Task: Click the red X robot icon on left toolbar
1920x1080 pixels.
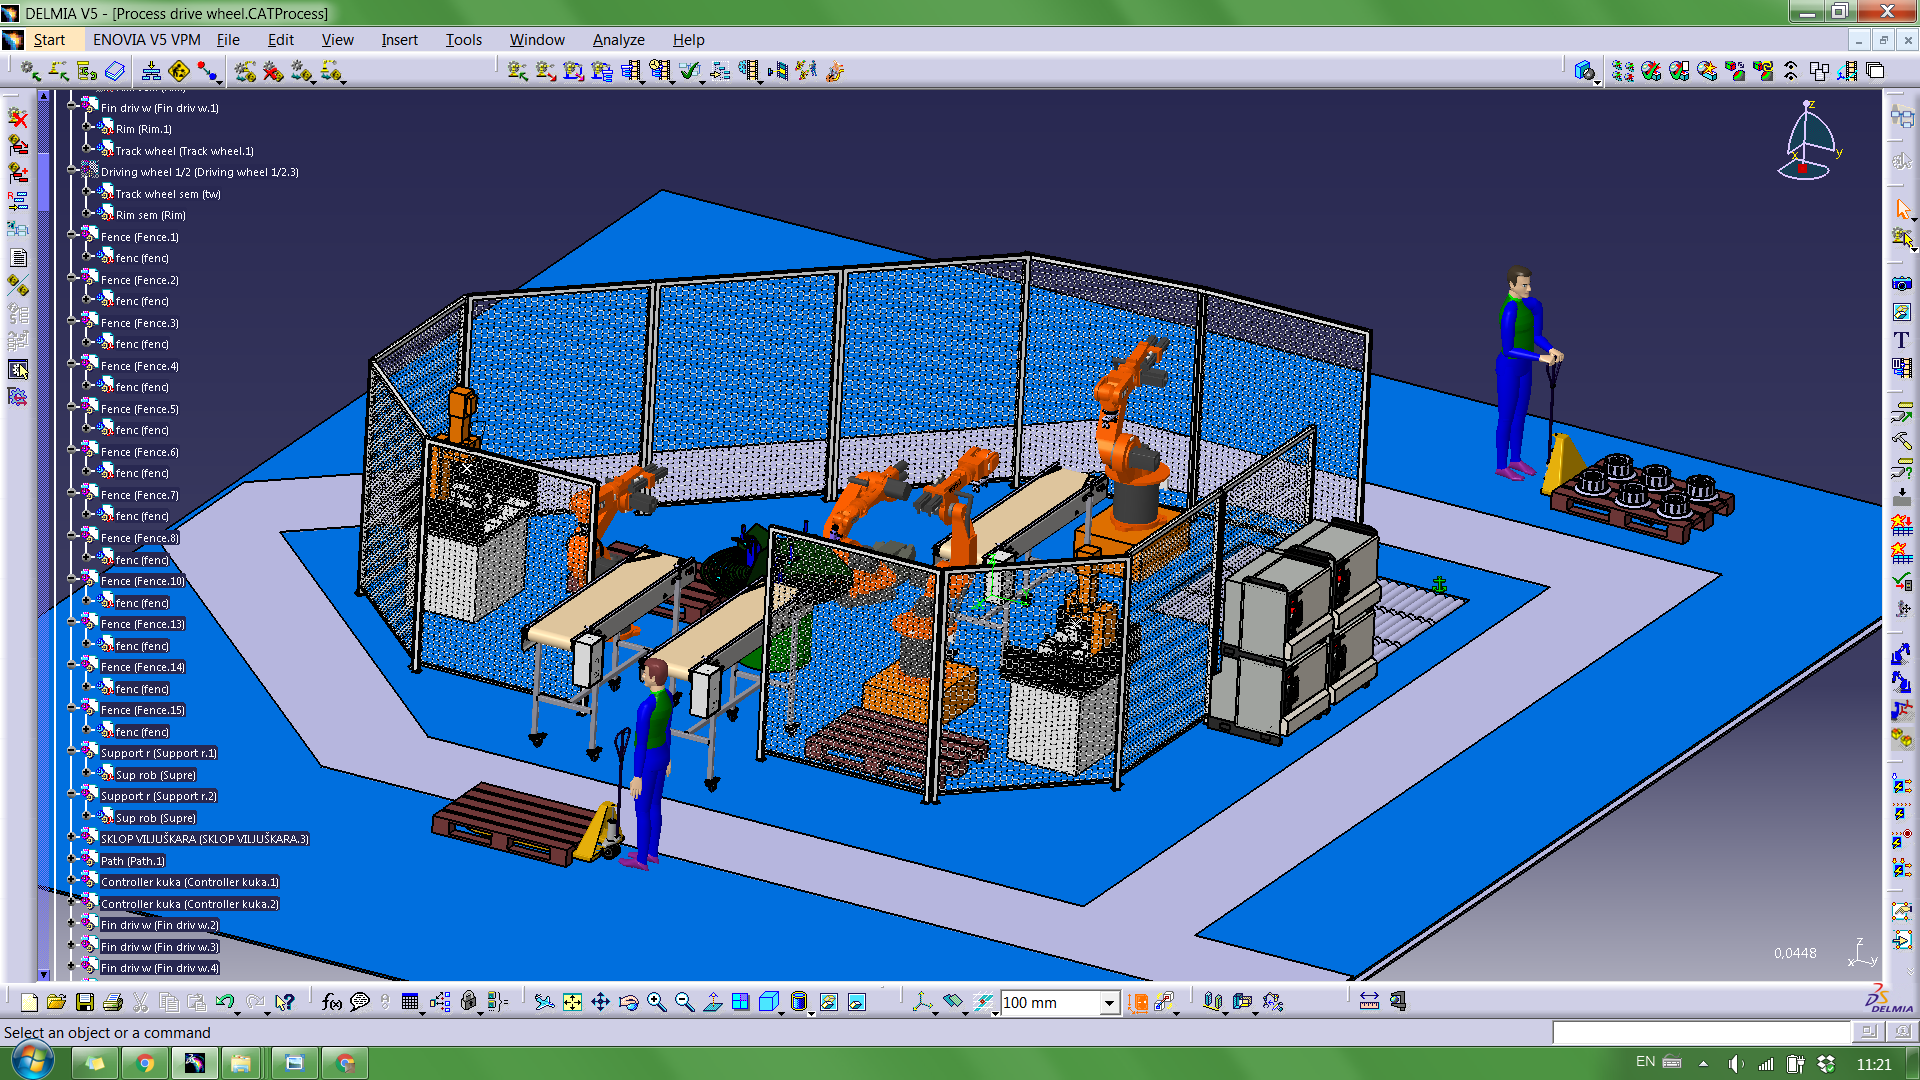Action: tap(18, 117)
